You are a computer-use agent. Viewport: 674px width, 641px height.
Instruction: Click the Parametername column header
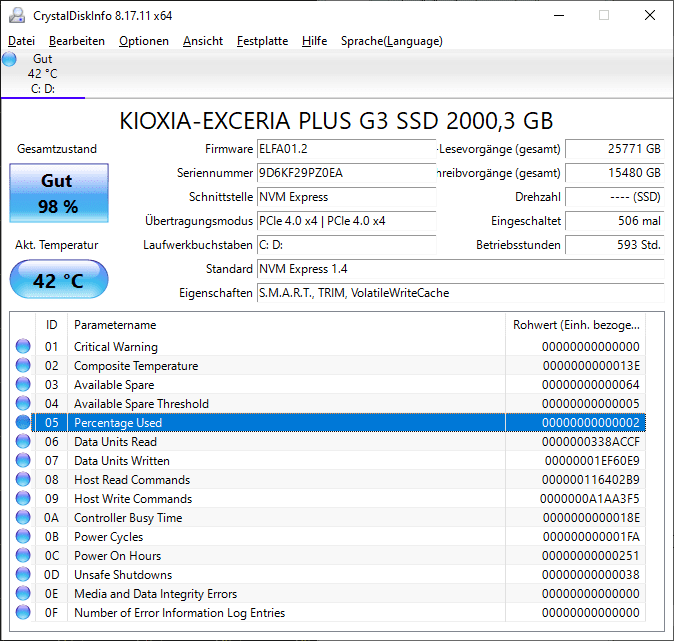pyautogui.click(x=286, y=325)
